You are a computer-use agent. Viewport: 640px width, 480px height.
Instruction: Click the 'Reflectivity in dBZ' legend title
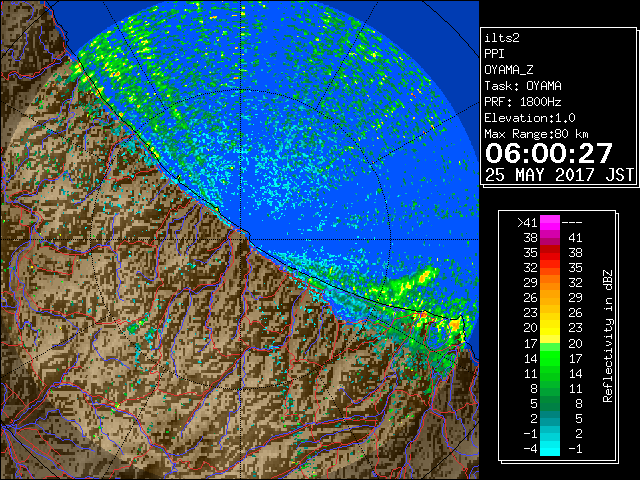(x=608, y=336)
